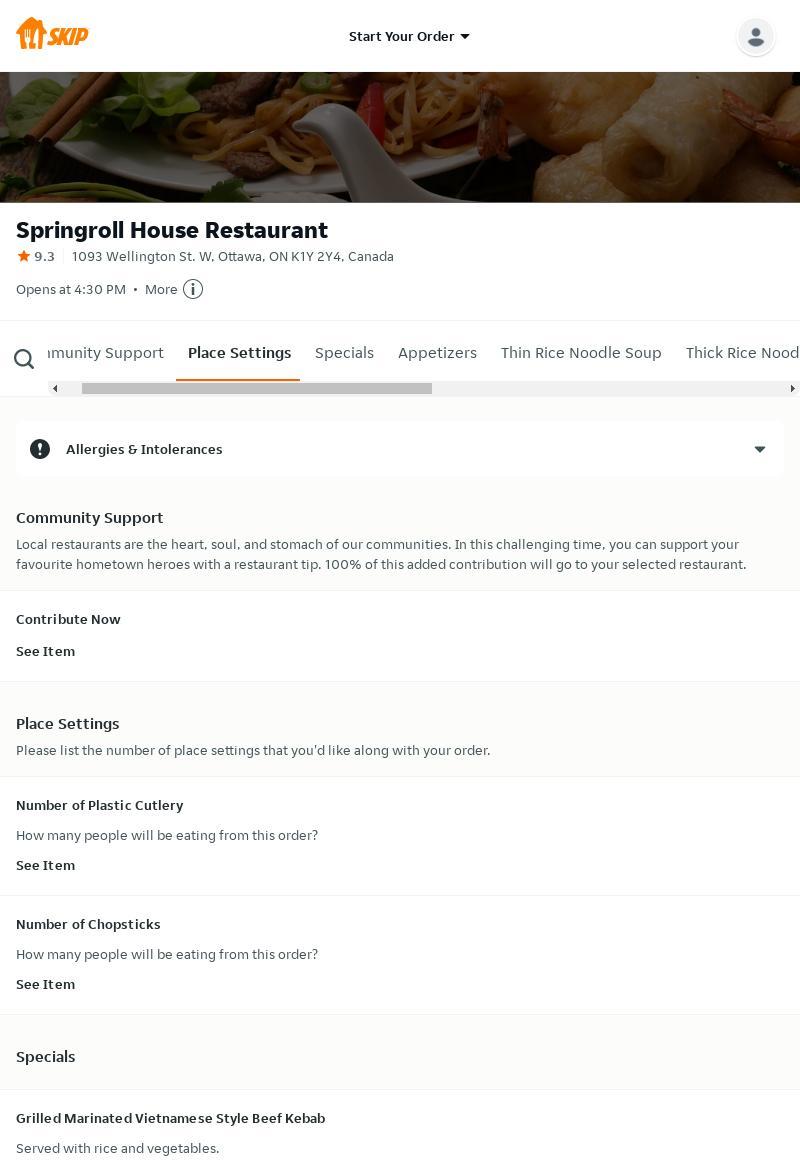800x1160 pixels.
Task: Click the allergies exclamation warning icon
Action: coord(40,449)
